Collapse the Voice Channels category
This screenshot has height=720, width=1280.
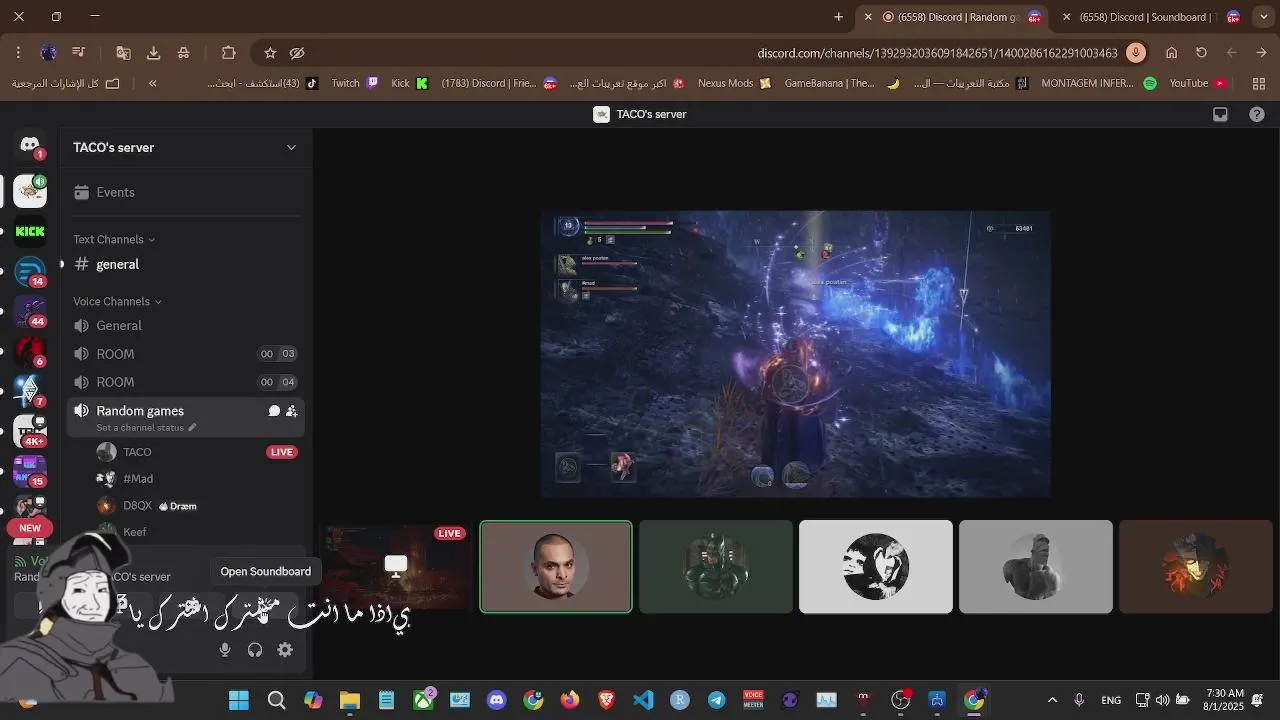click(x=117, y=301)
